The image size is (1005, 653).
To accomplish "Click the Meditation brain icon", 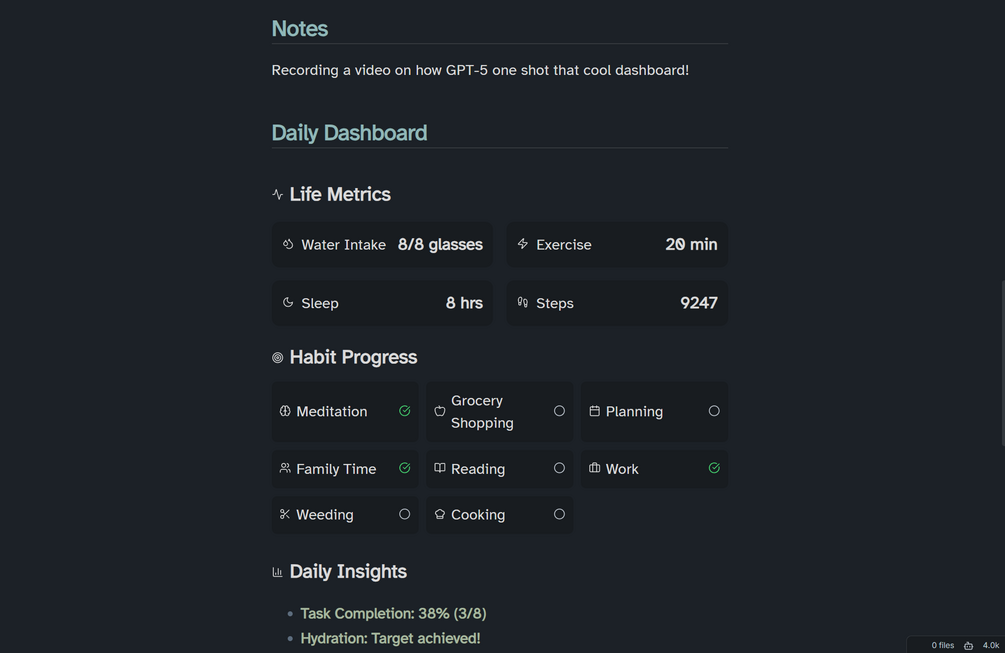I will (x=285, y=411).
